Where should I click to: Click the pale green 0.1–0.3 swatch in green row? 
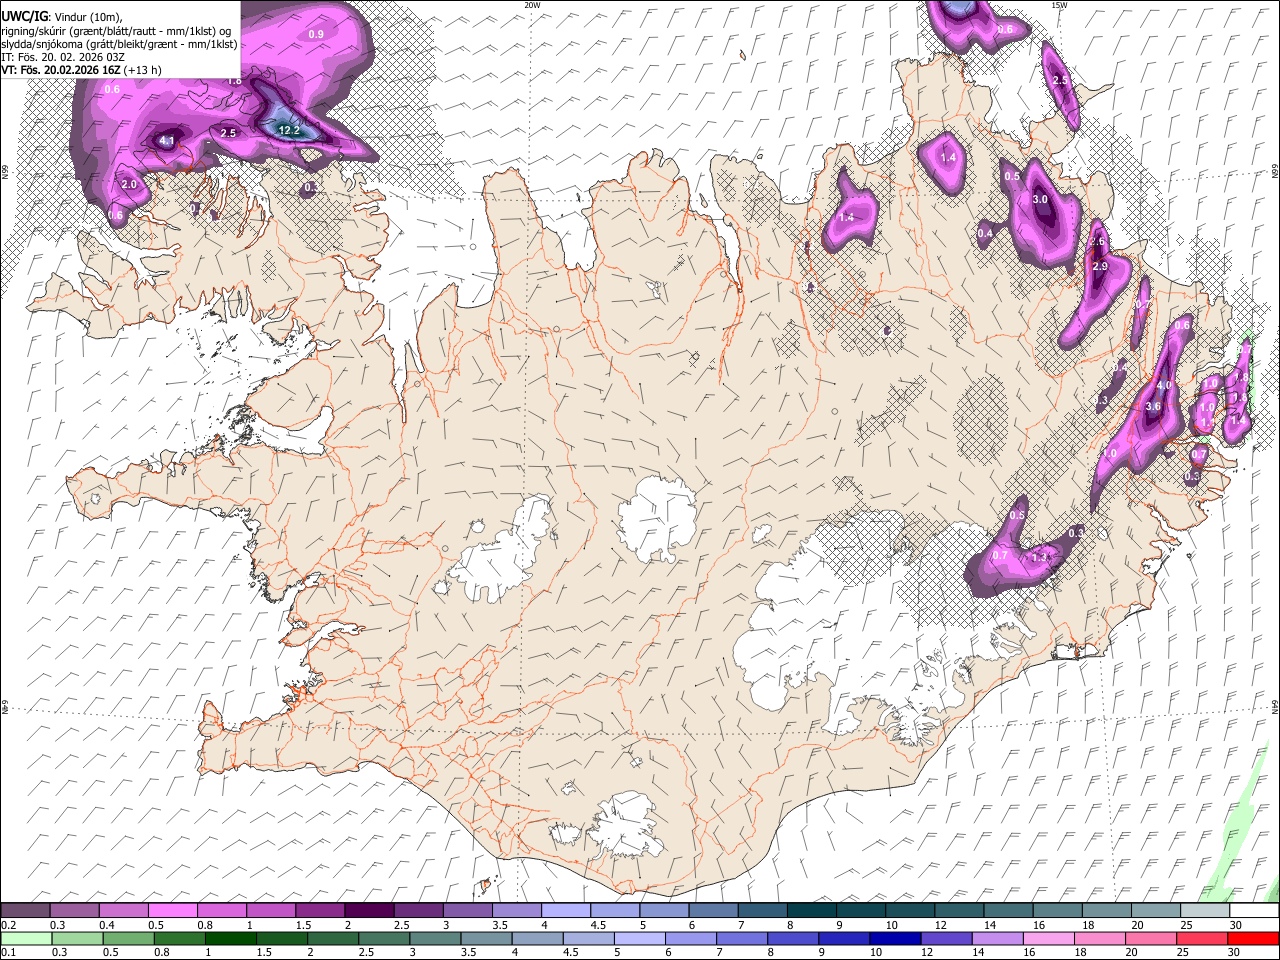(x=26, y=939)
